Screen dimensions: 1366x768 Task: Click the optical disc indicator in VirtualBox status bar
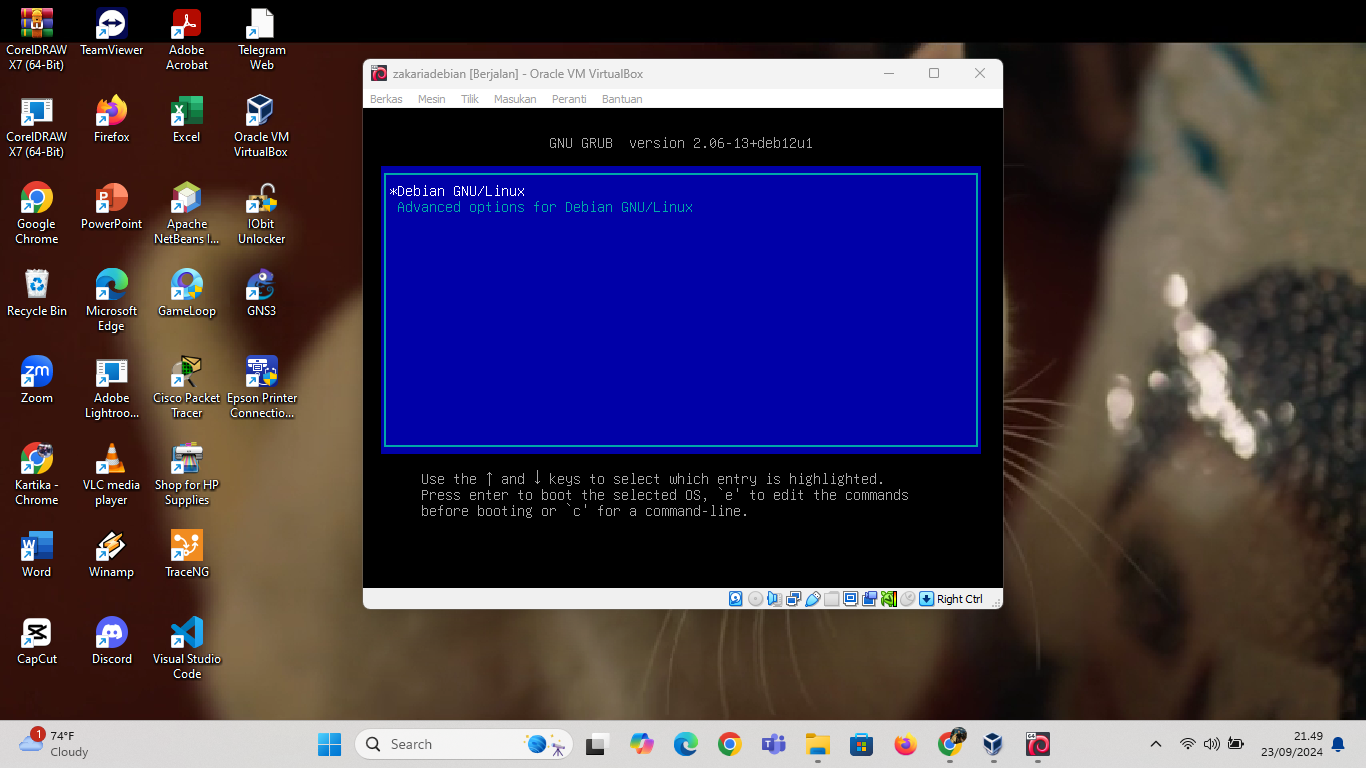[755, 599]
